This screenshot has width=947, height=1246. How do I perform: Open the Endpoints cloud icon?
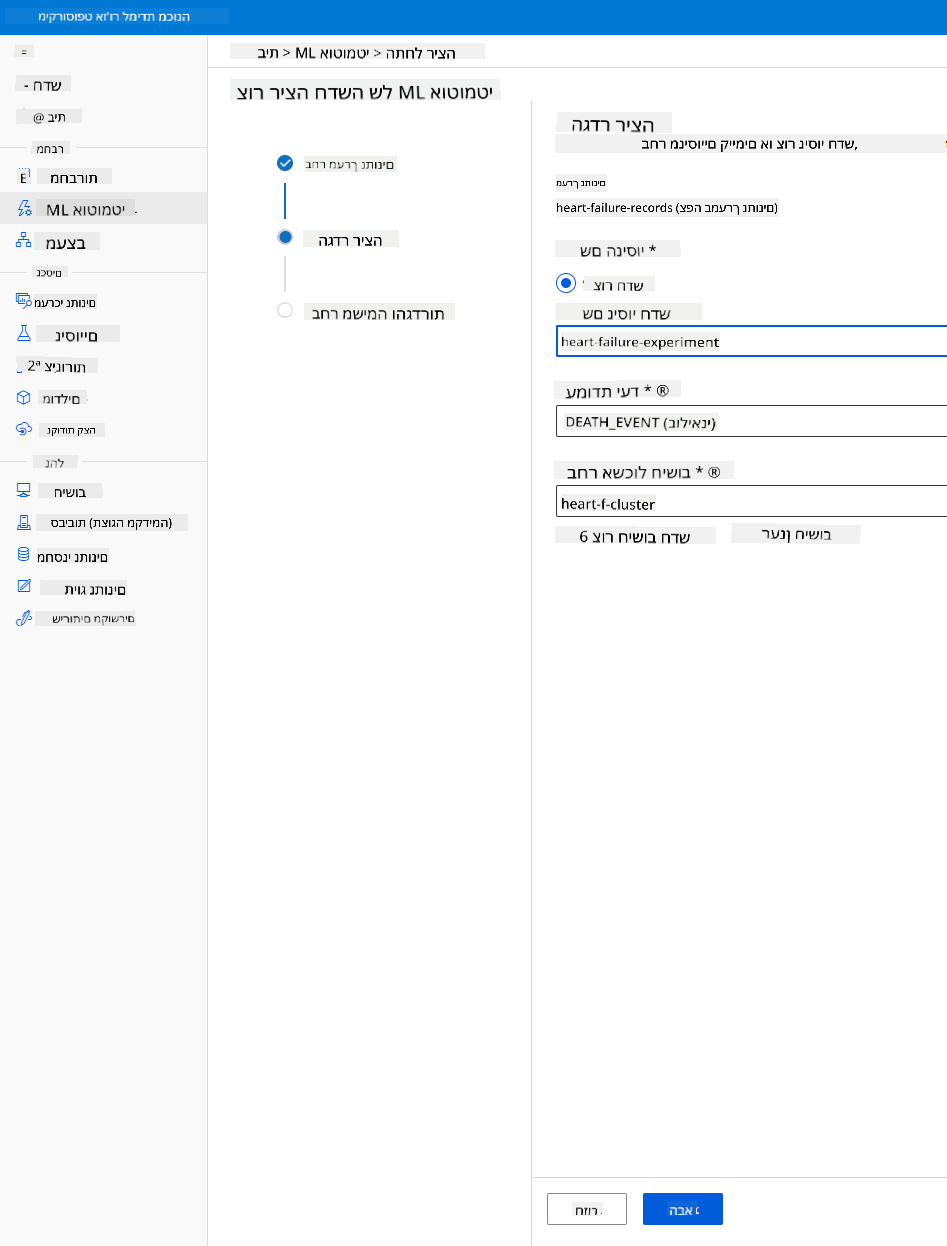(x=24, y=429)
